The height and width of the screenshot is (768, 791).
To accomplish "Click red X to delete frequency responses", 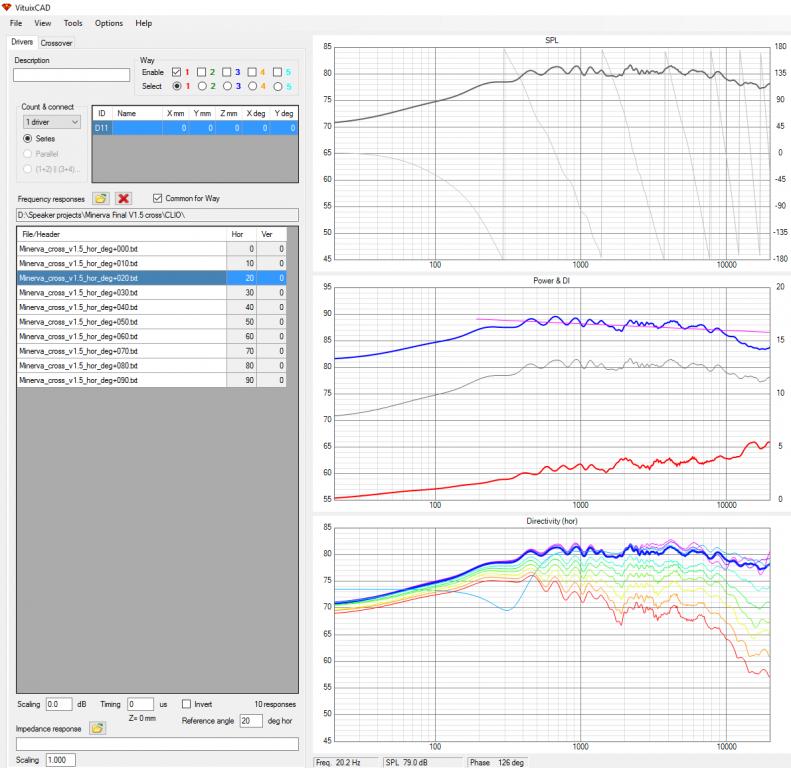I will pos(123,198).
